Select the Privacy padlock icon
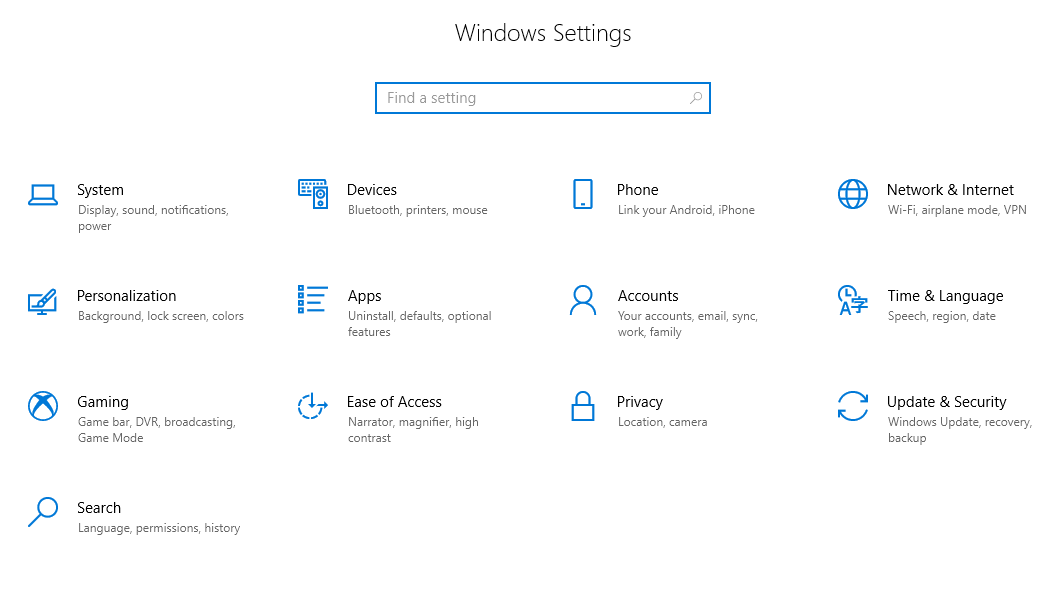 tap(583, 406)
